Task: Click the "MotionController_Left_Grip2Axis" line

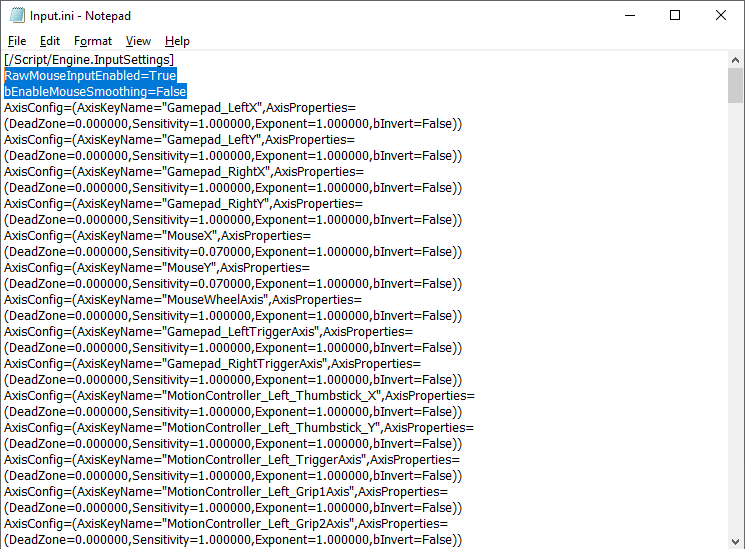Action: point(262,524)
